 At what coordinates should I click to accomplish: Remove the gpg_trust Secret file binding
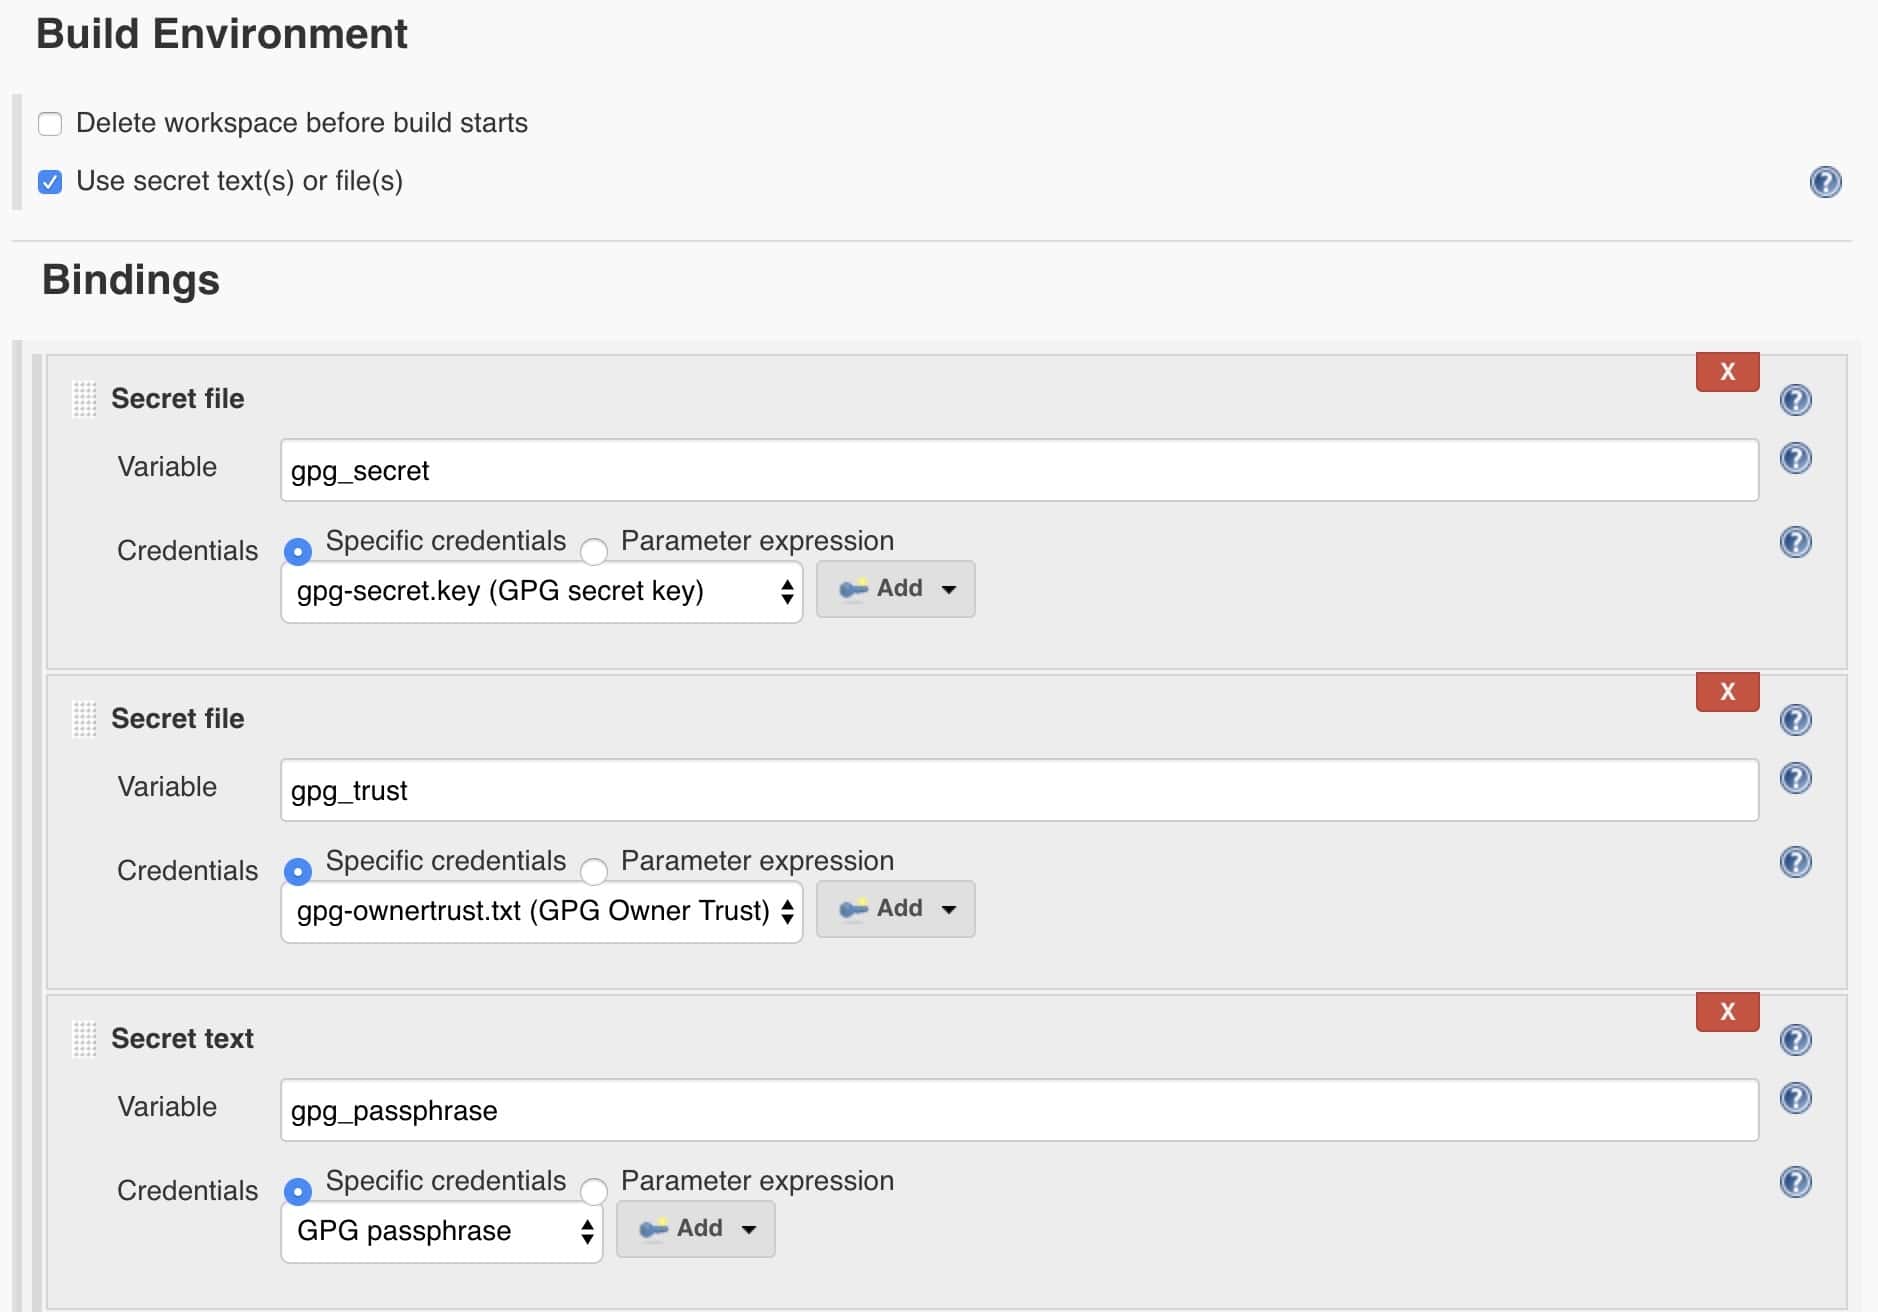[1727, 691]
